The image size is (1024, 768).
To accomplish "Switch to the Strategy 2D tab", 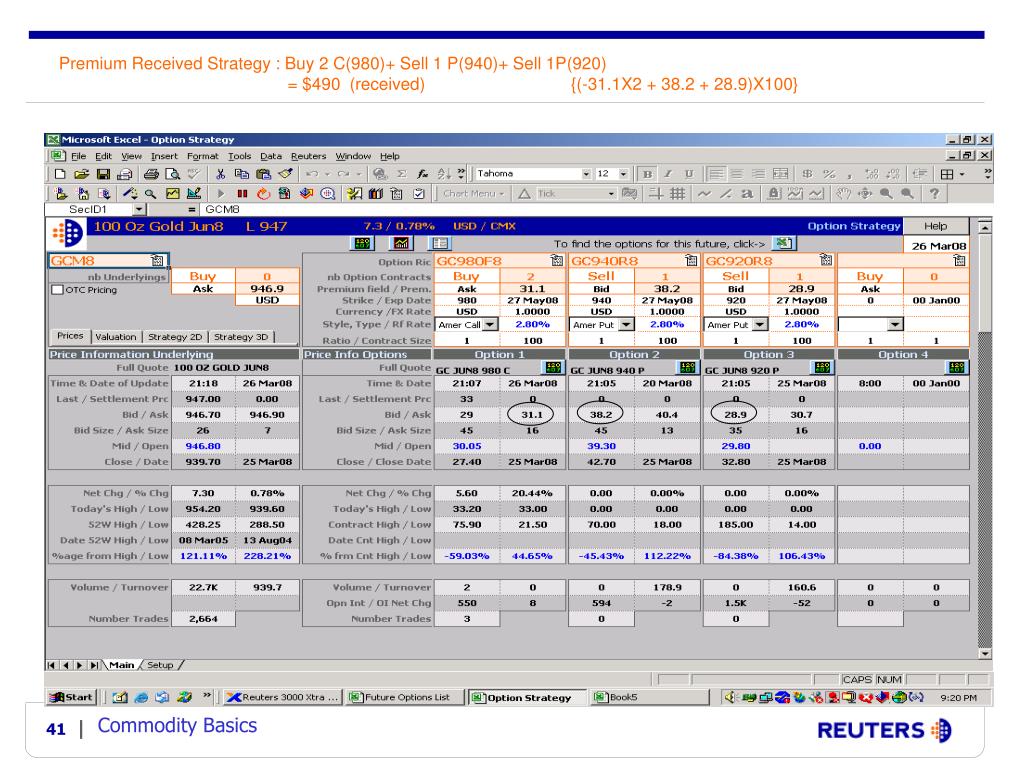I will pyautogui.click(x=175, y=336).
